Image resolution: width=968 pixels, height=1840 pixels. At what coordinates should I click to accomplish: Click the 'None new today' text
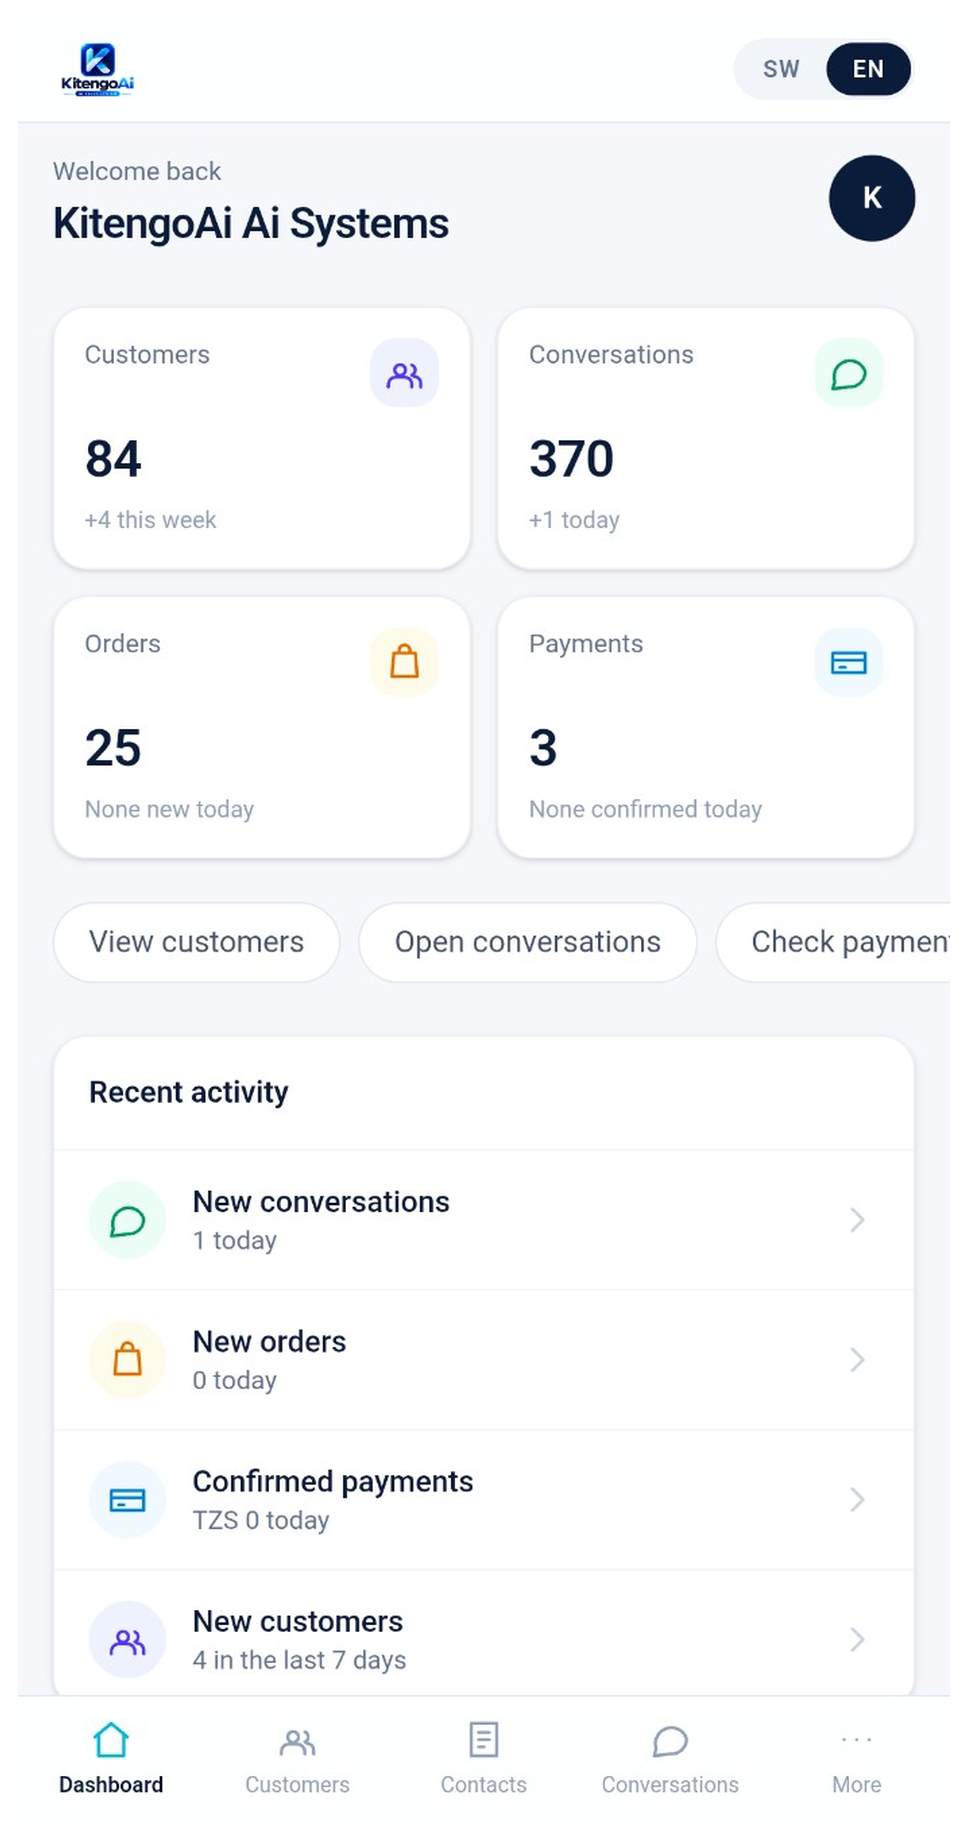coord(169,809)
